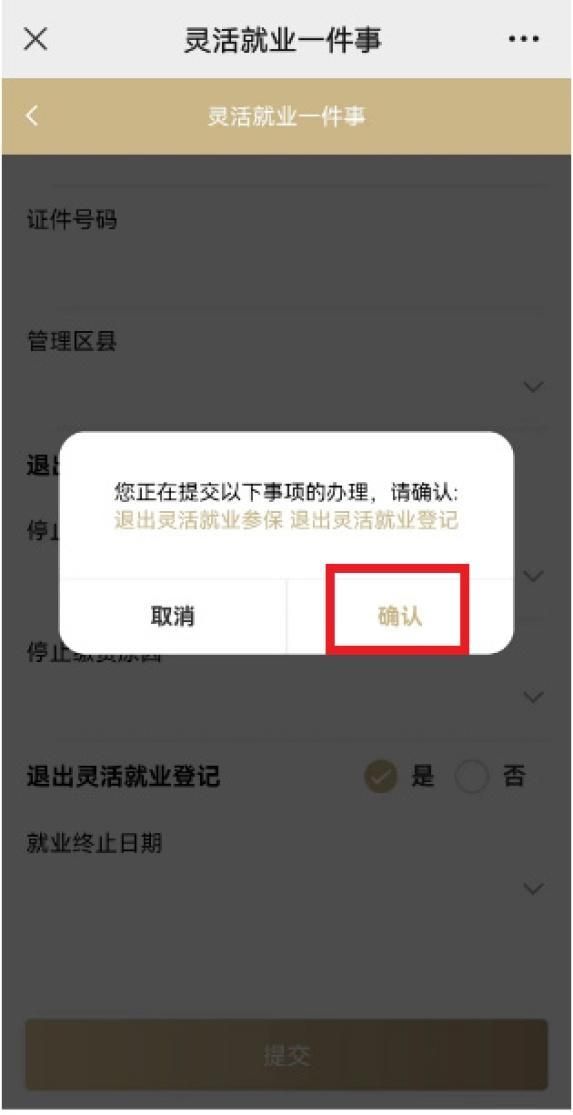This screenshot has width=573, height=1115.
Task: Tap the X close icon at top left
Action: (x=36, y=39)
